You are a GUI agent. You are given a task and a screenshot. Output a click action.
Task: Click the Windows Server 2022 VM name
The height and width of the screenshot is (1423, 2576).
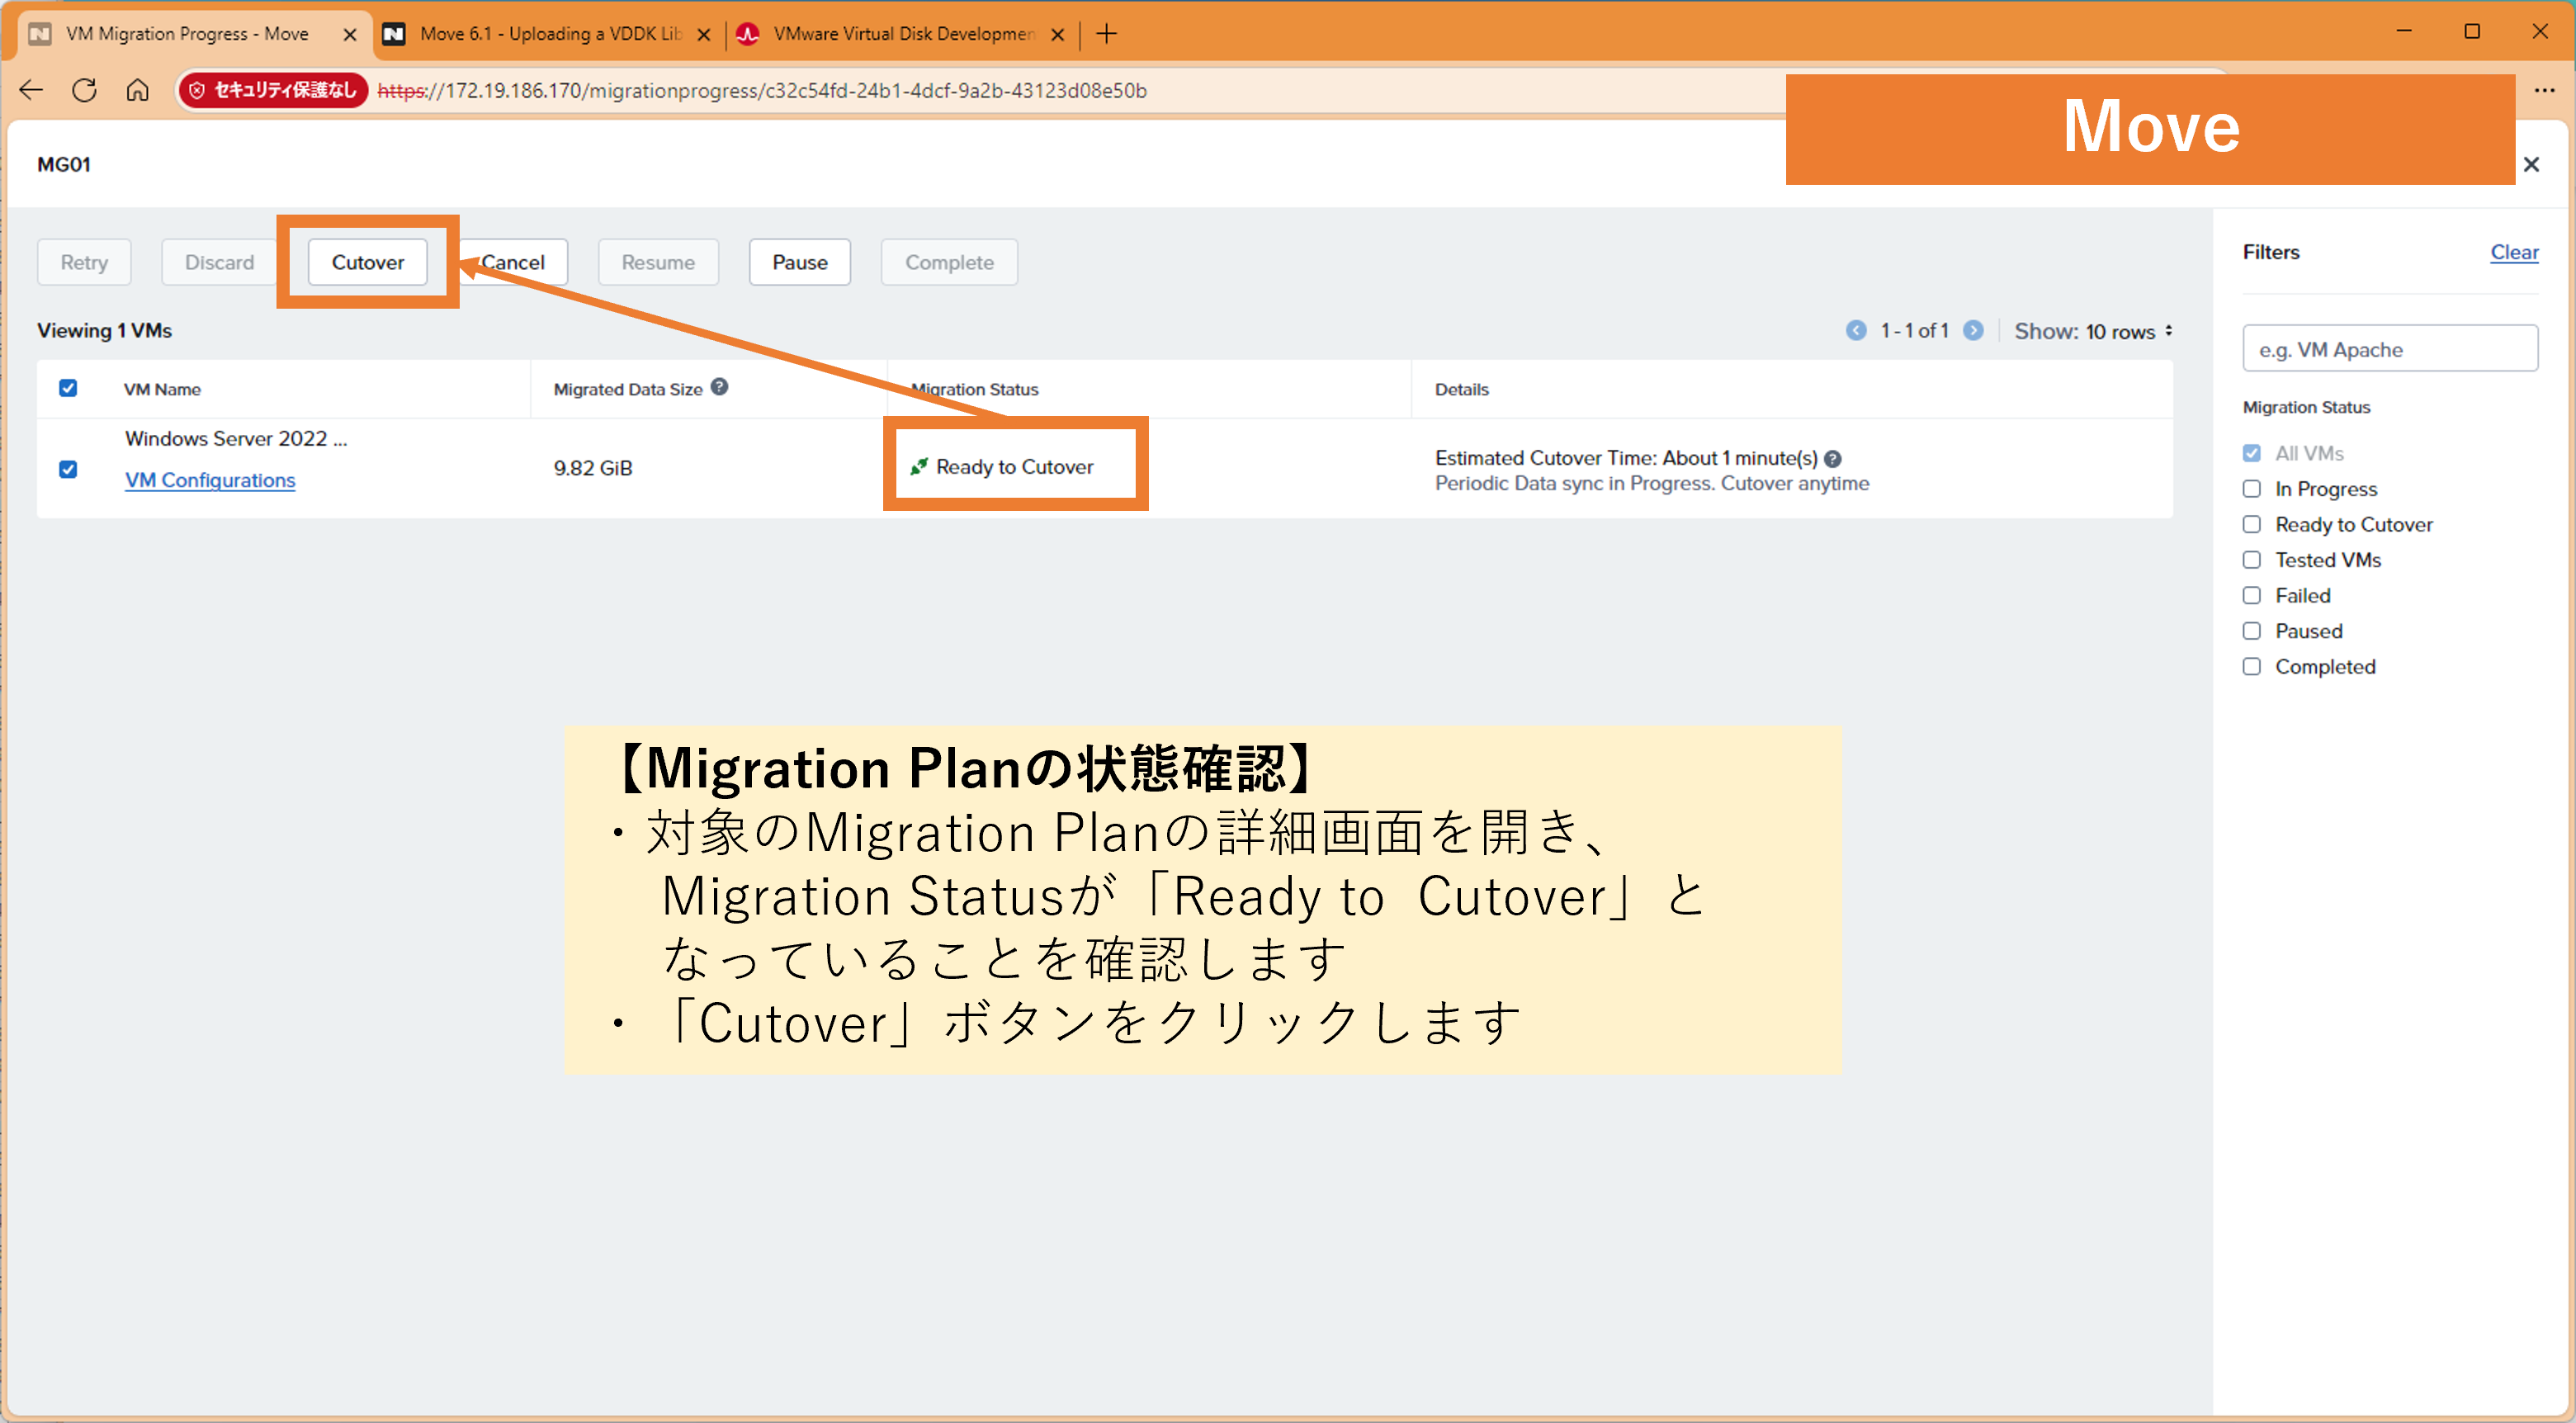coord(236,438)
